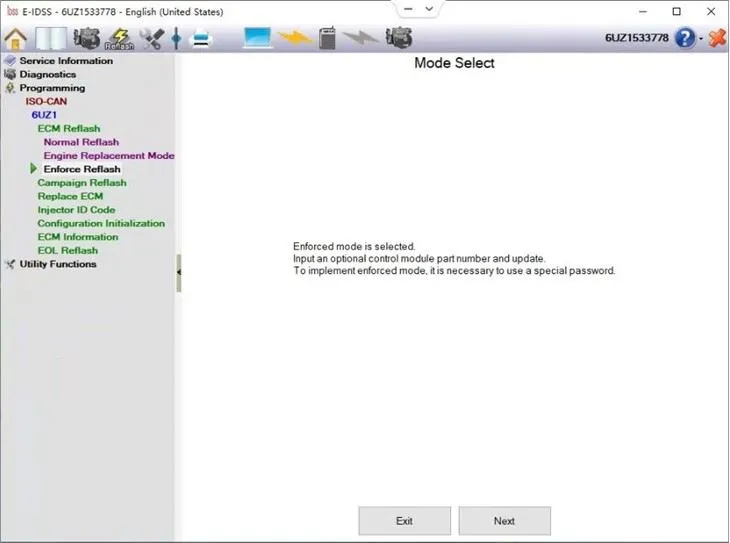Image resolution: width=730 pixels, height=543 pixels.
Task: Open the Reflash toolbar icon
Action: [120, 39]
